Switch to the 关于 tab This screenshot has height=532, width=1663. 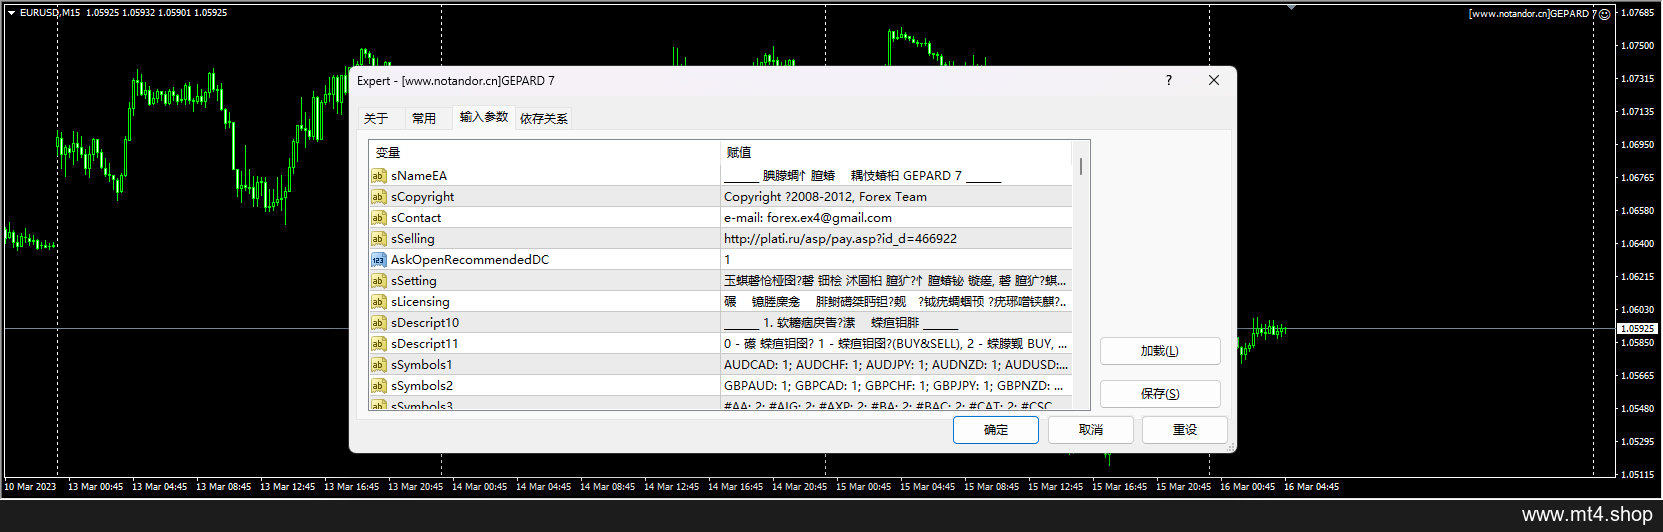coord(376,118)
